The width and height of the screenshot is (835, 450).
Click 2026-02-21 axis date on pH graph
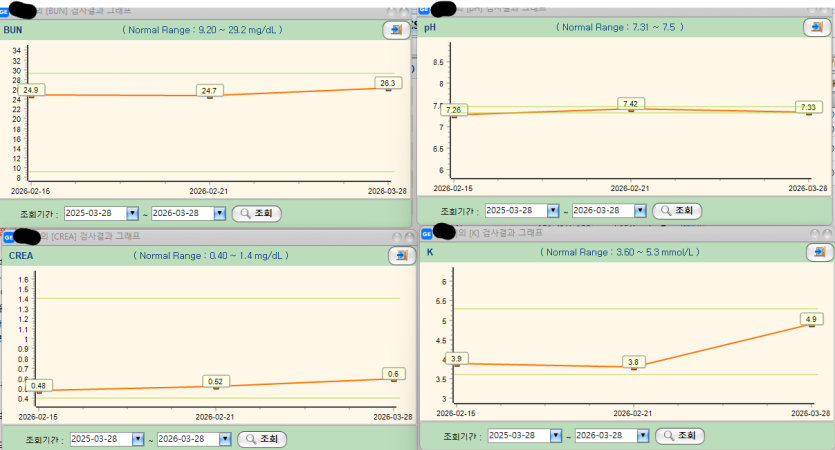630,189
